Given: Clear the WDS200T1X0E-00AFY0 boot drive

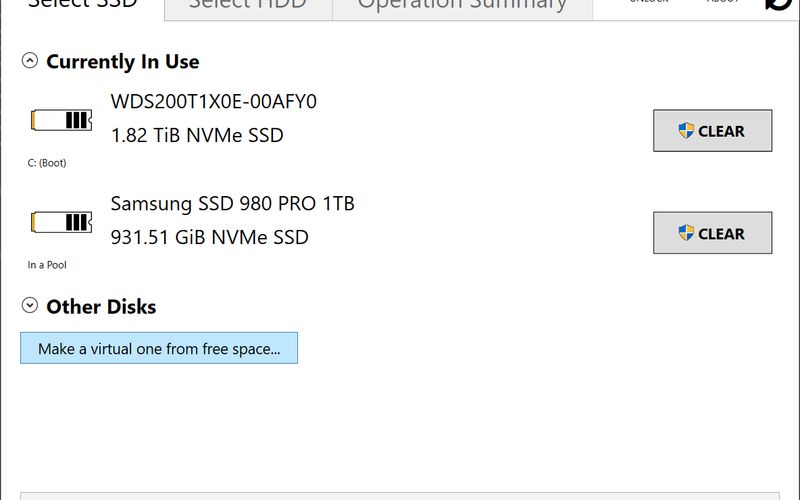Looking at the screenshot, I should point(712,131).
